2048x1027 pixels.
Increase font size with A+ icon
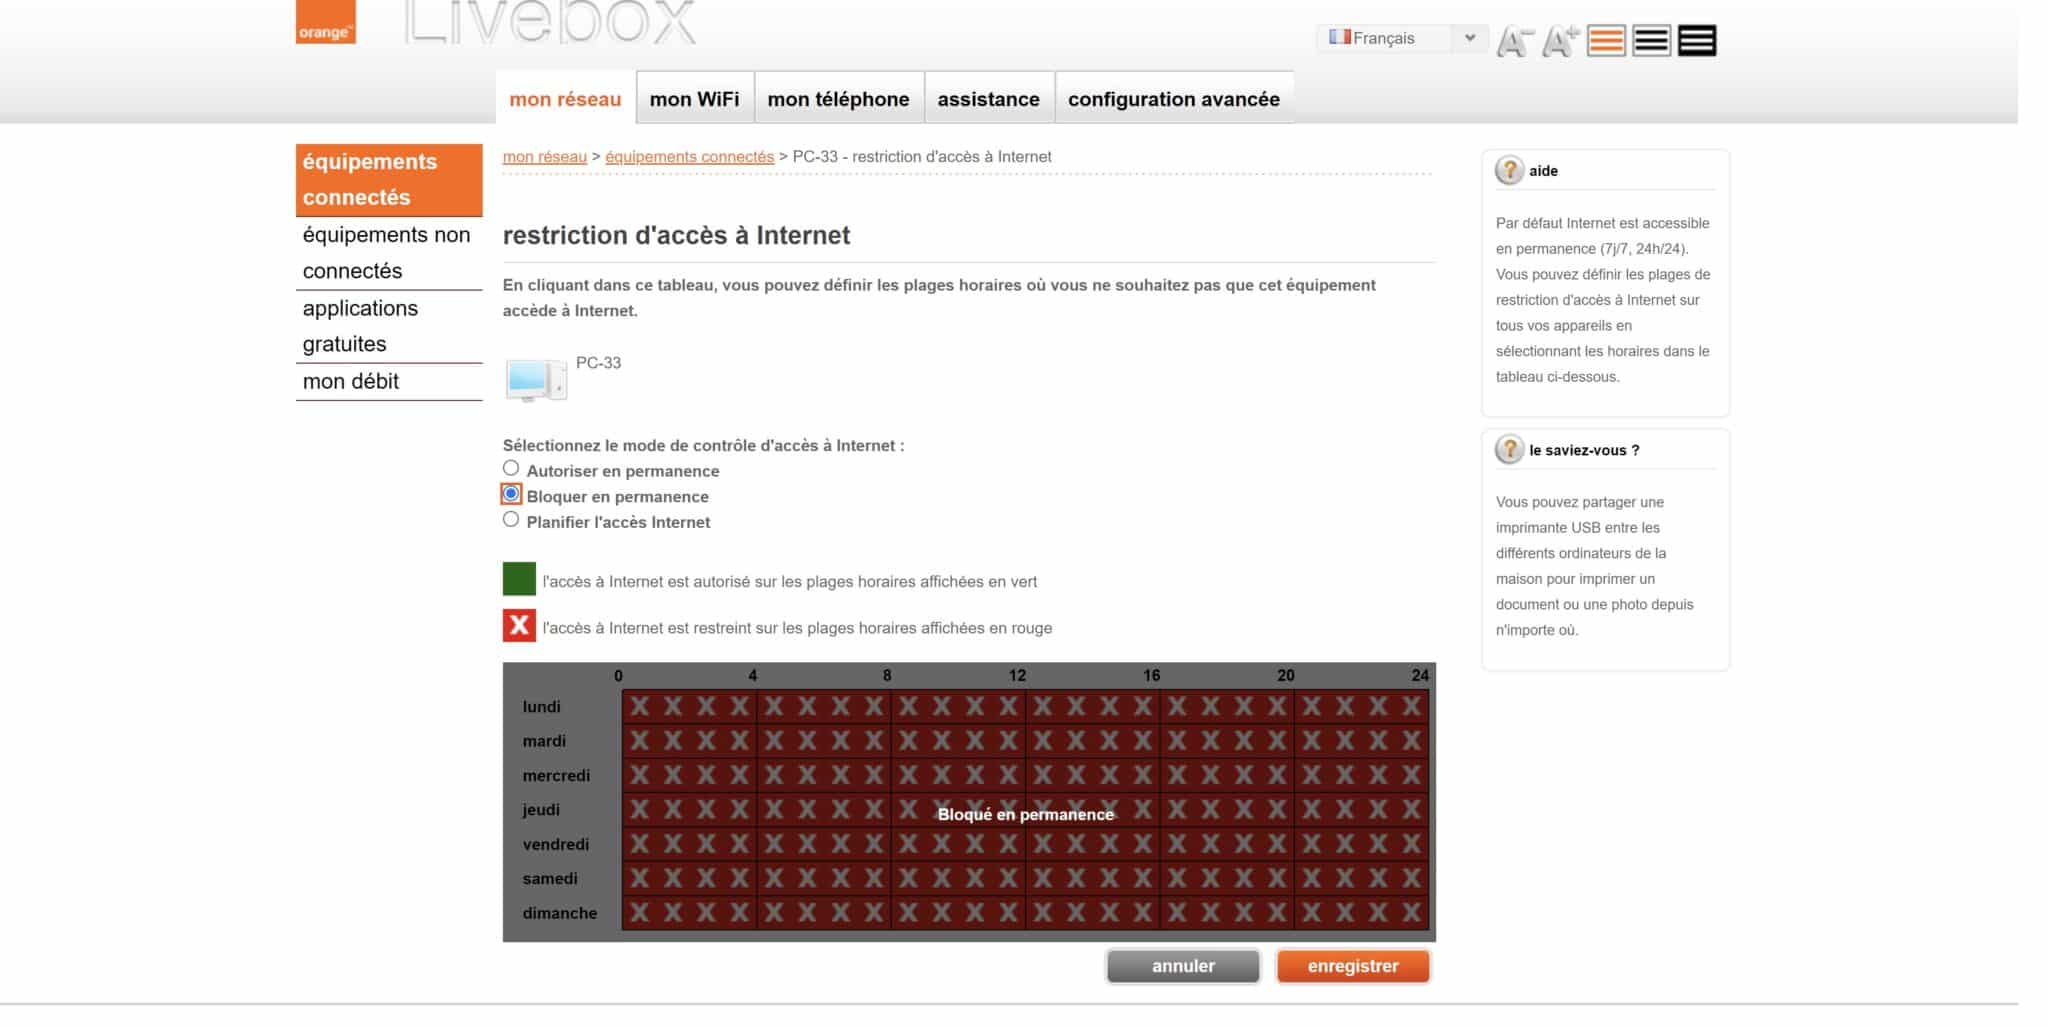point(1560,41)
